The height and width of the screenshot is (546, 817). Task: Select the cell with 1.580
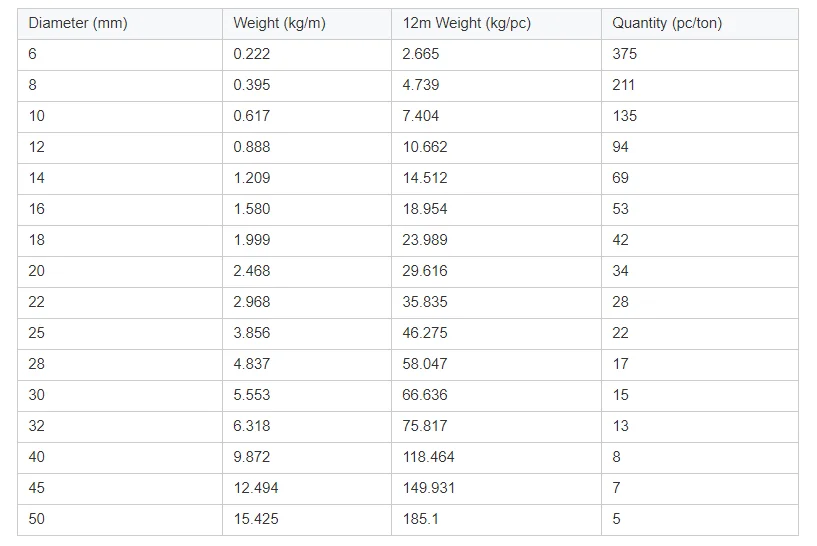tap(252, 209)
